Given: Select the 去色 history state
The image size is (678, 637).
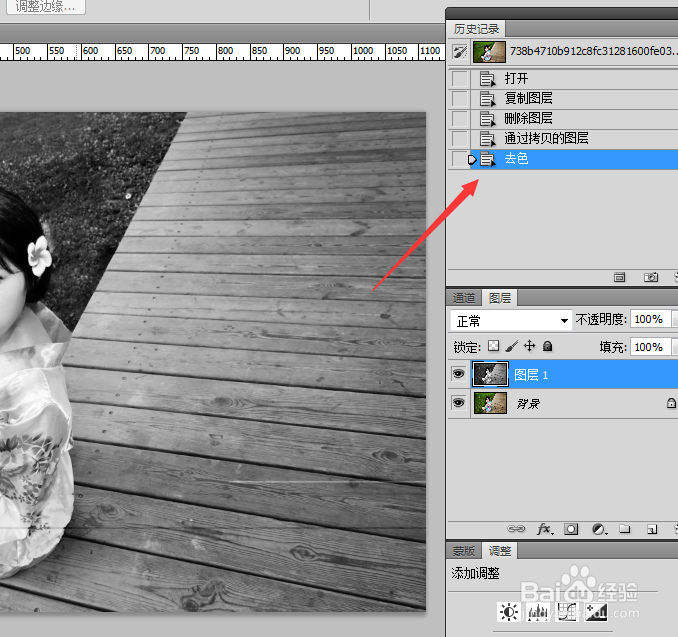Looking at the screenshot, I should pyautogui.click(x=574, y=159).
